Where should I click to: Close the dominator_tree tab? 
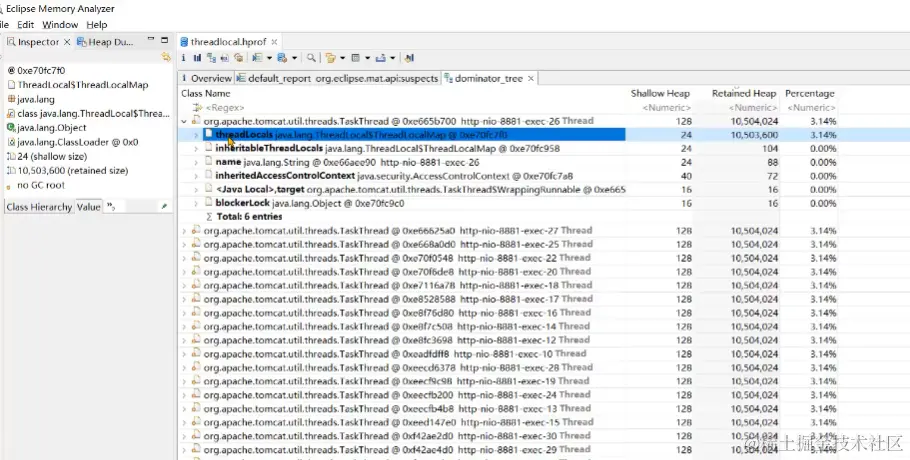point(530,78)
